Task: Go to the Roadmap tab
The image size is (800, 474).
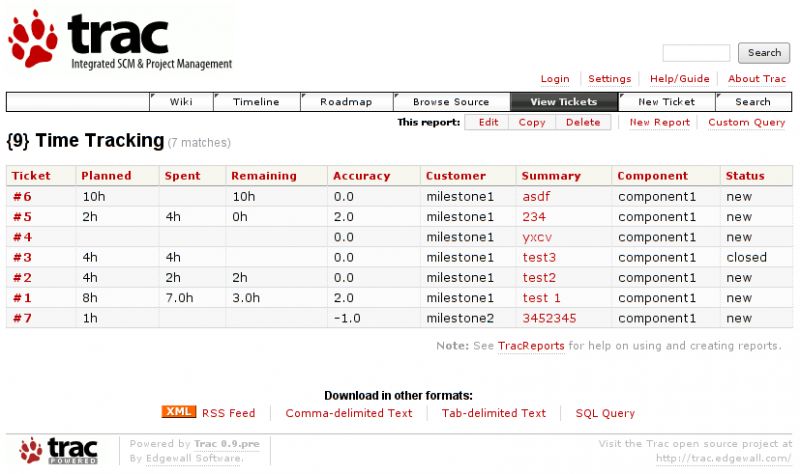Action: pyautogui.click(x=346, y=102)
